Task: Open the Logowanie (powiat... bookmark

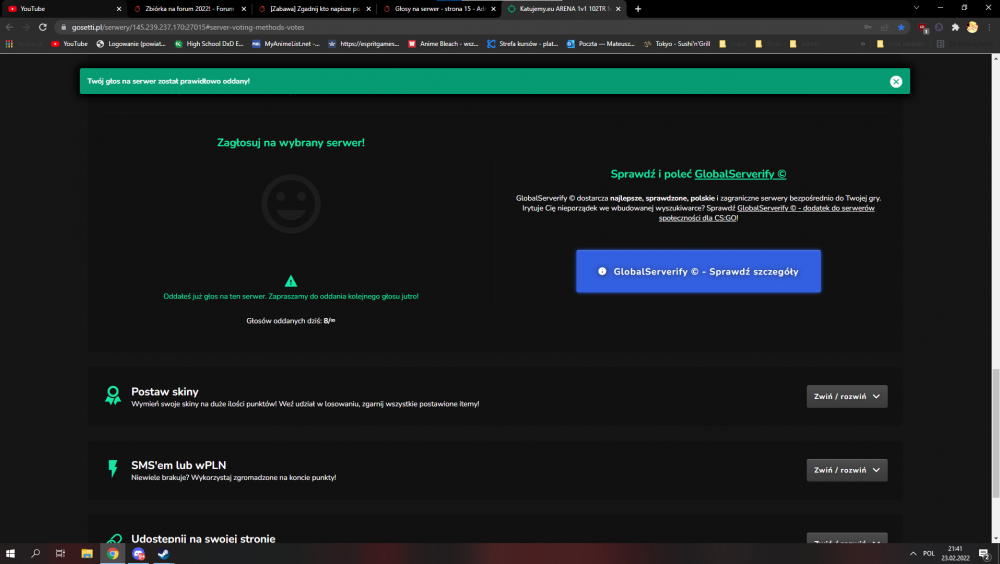Action: click(x=131, y=43)
